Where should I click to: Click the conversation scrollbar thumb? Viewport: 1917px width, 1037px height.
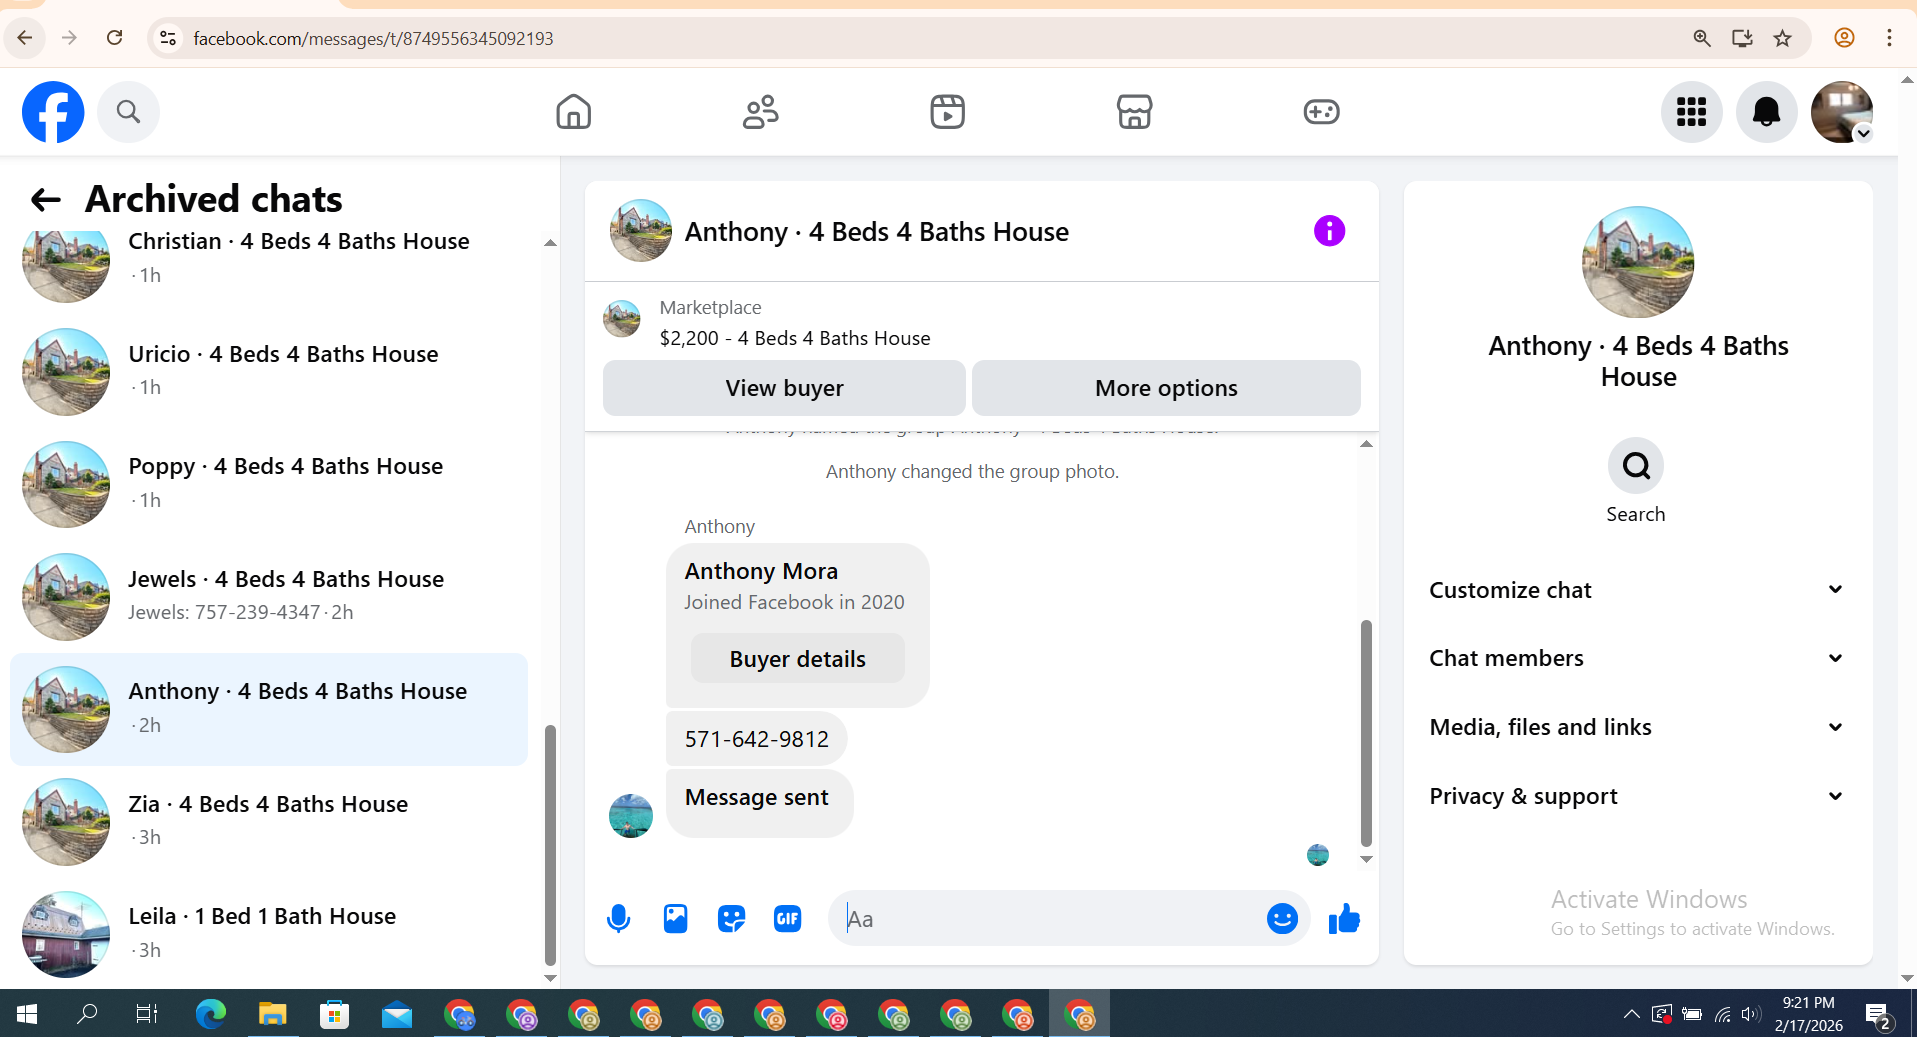pyautogui.click(x=1366, y=733)
